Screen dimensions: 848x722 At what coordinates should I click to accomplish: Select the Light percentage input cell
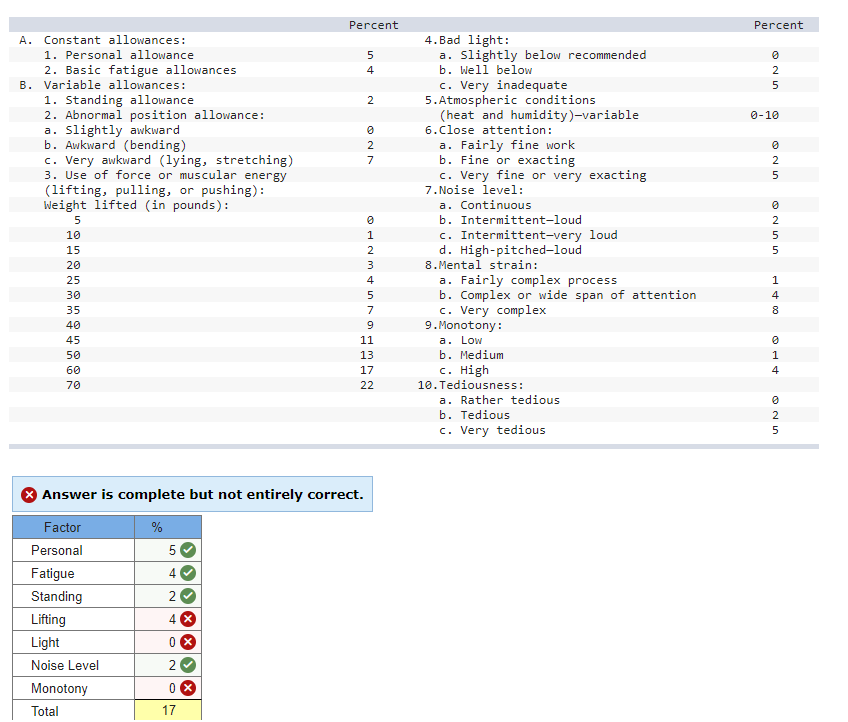point(168,642)
